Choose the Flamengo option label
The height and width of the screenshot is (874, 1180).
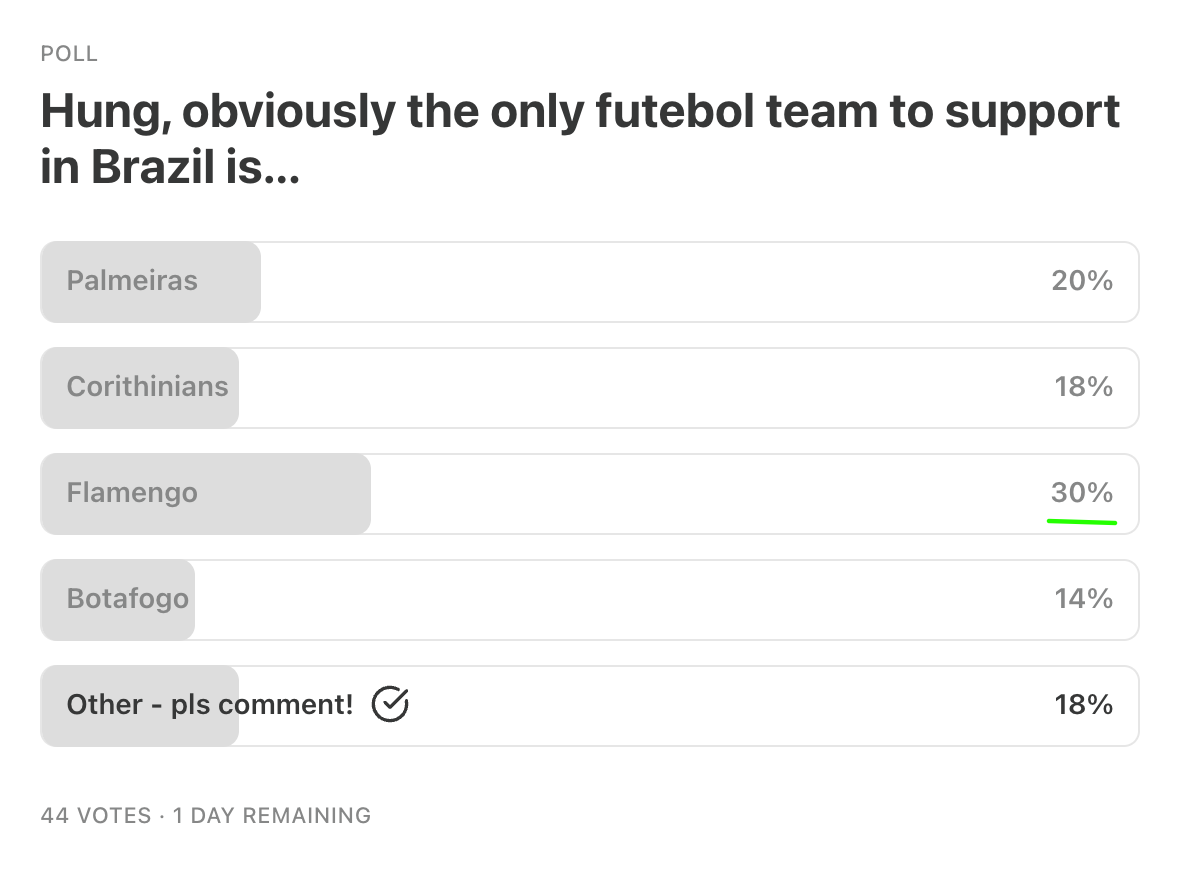(132, 493)
